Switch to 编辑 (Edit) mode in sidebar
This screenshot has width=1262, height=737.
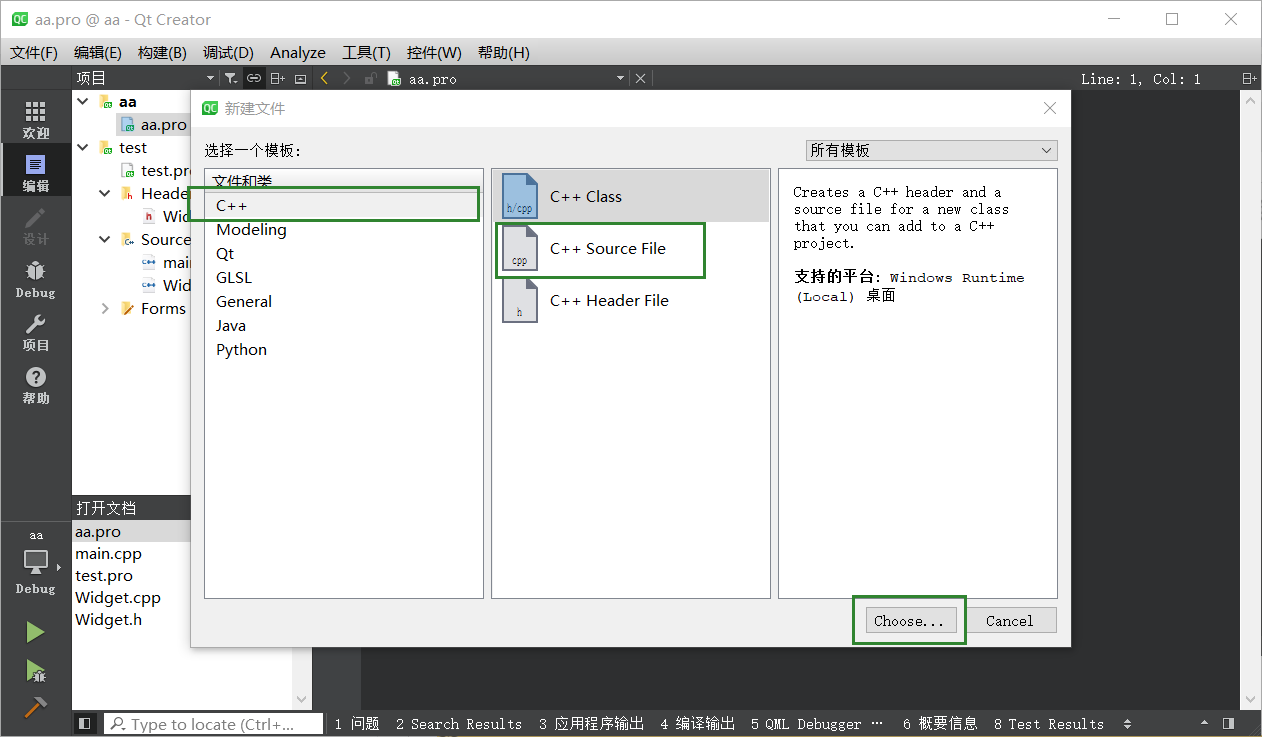(x=35, y=170)
